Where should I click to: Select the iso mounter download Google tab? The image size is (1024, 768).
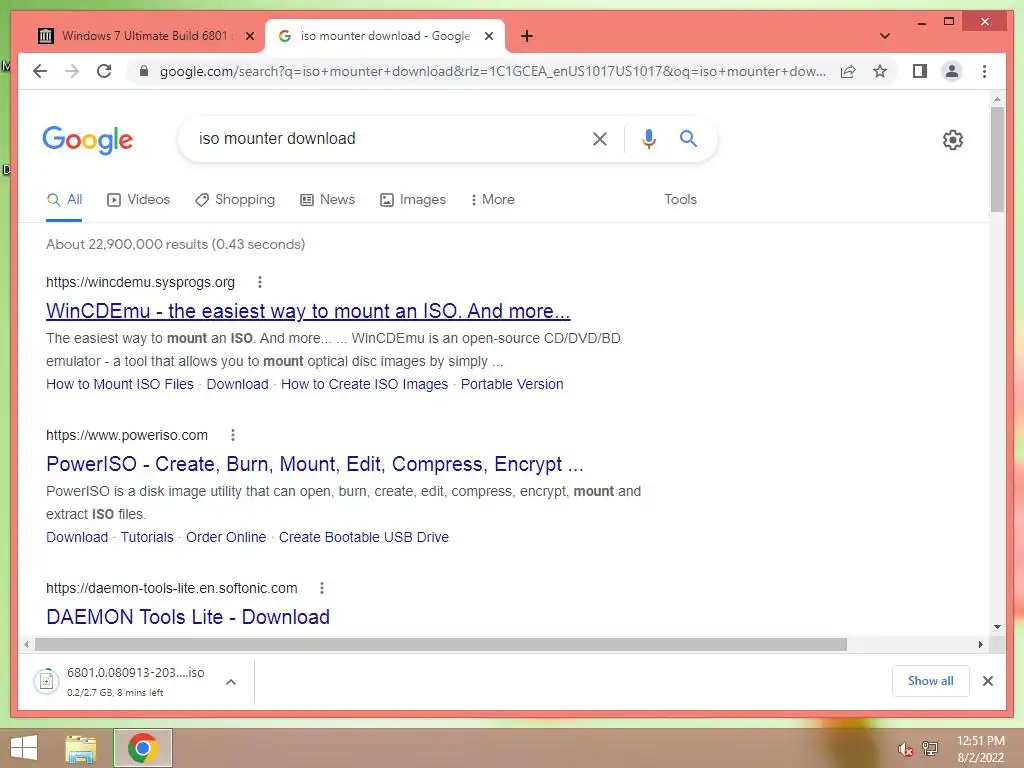384,36
